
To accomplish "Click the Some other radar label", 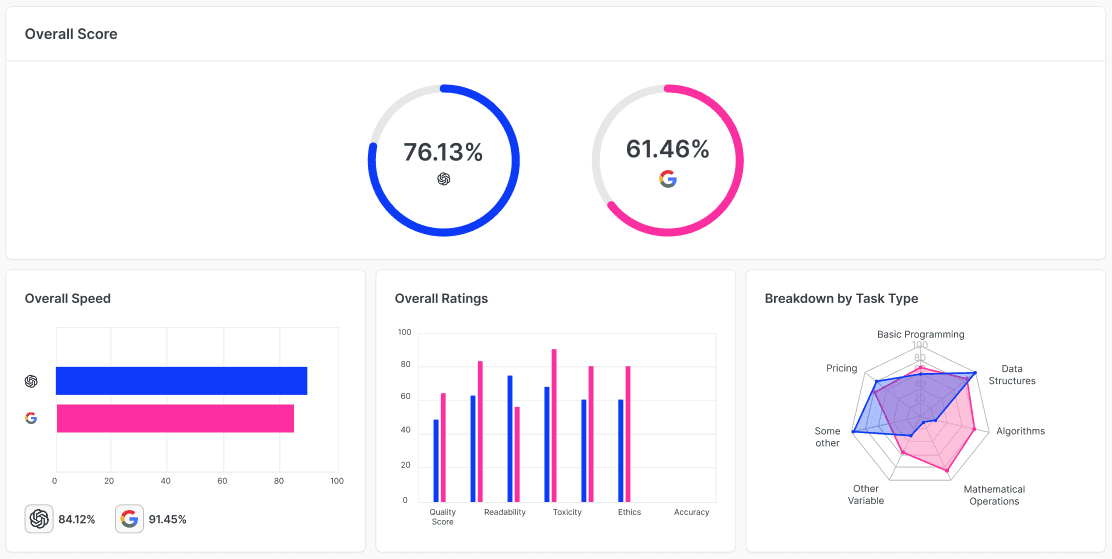I will pos(827,437).
